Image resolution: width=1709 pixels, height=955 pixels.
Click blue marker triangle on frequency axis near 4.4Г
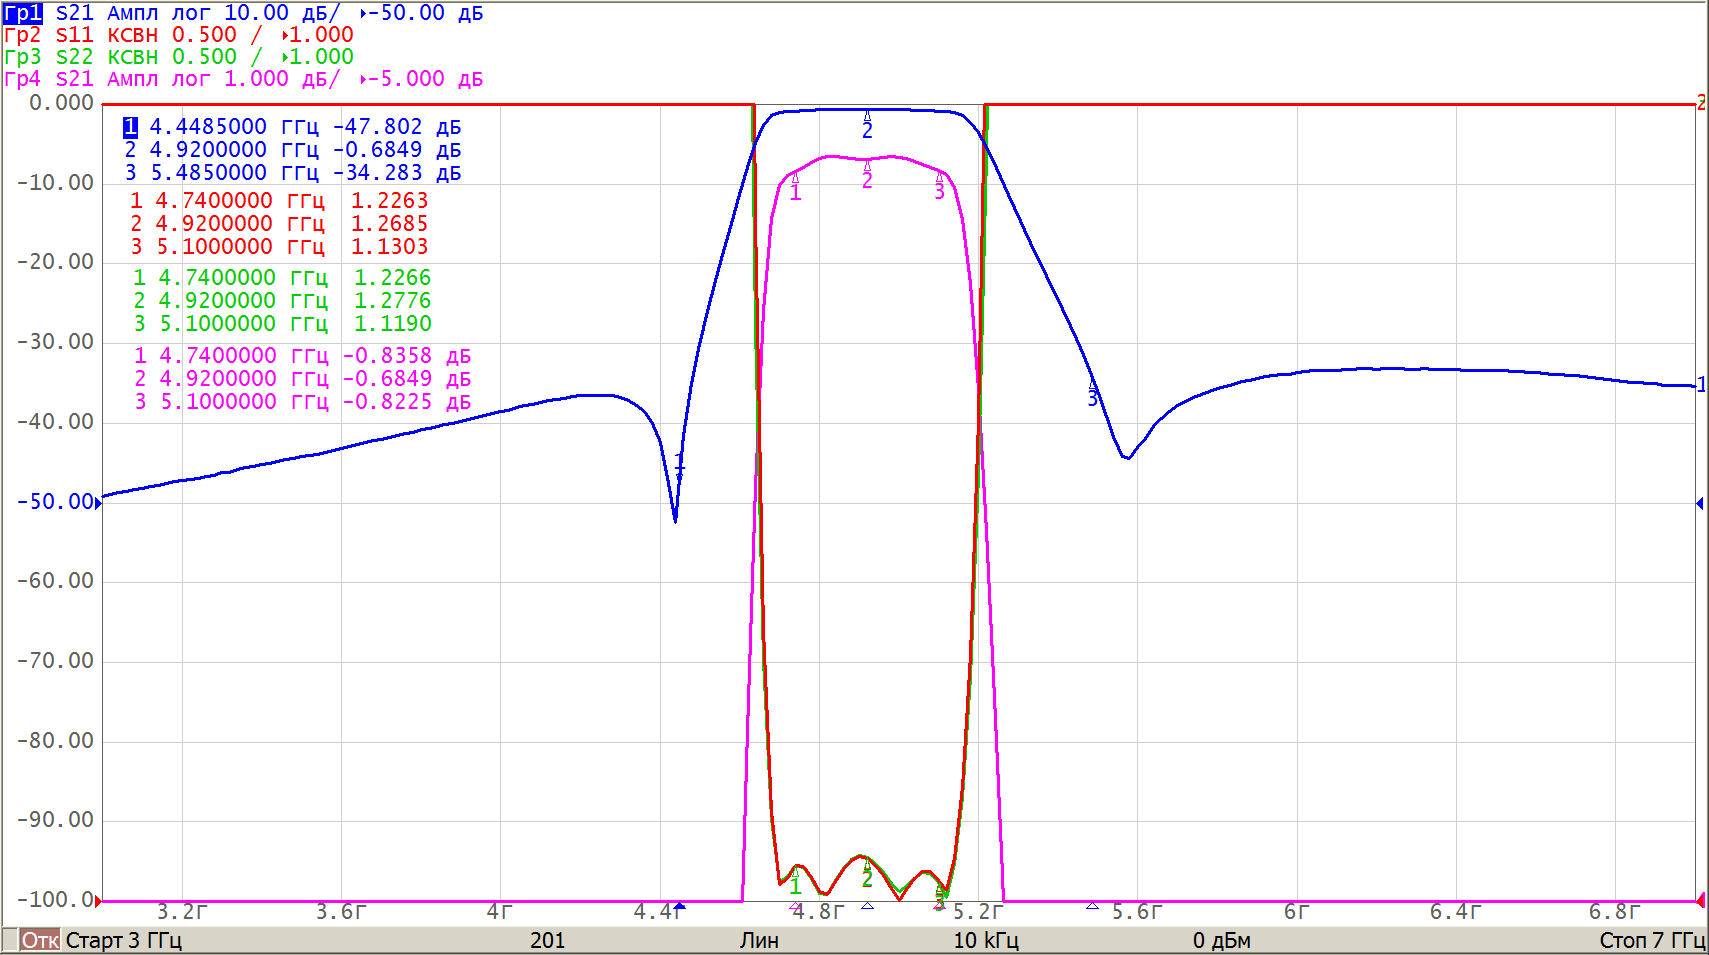click(x=679, y=906)
